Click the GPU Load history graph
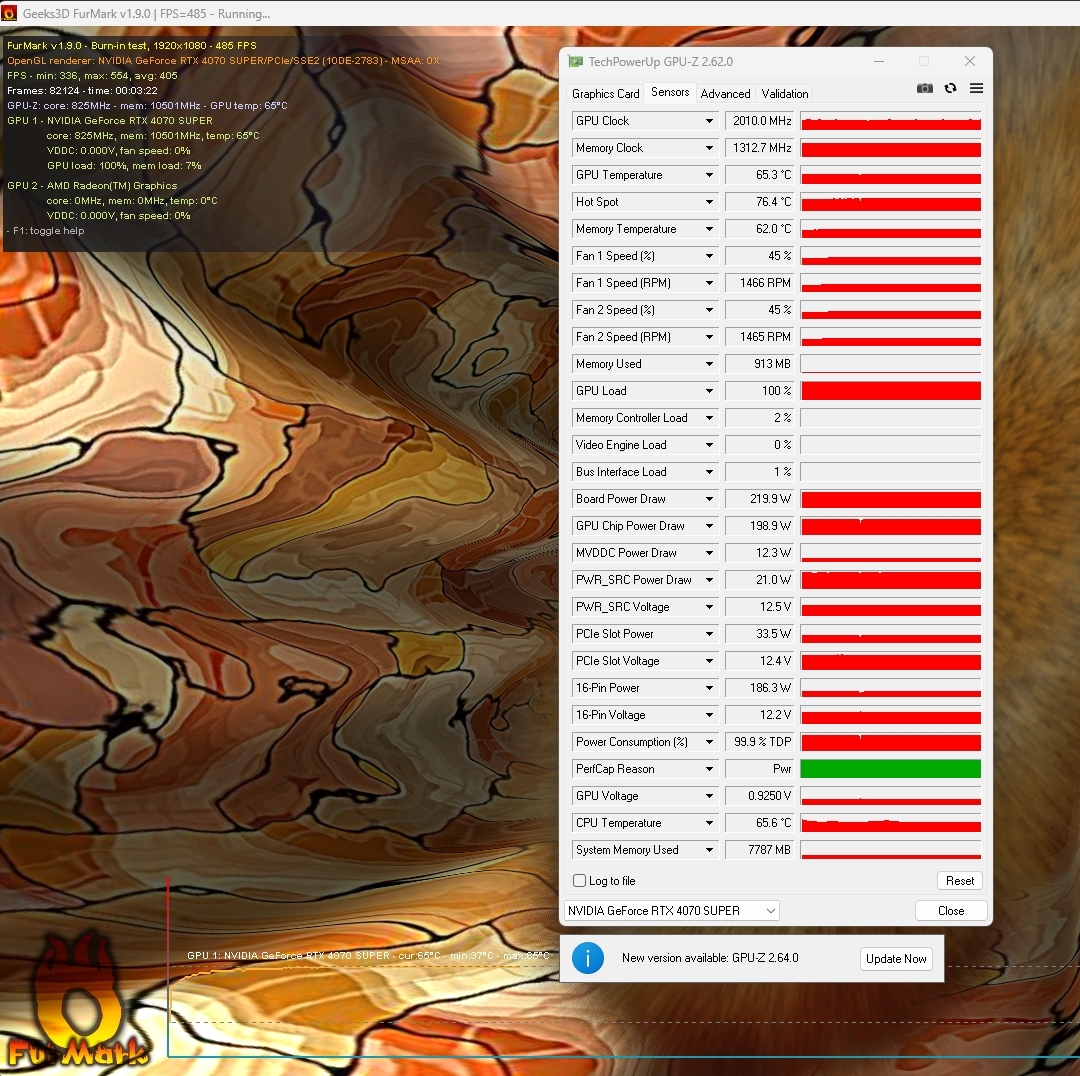This screenshot has height=1076, width=1080. point(891,391)
